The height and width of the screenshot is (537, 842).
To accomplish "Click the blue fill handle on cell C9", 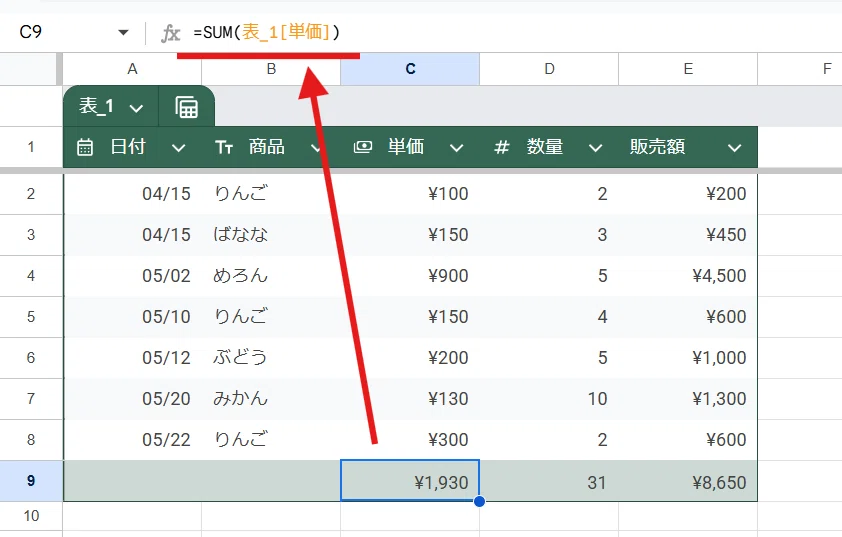I will [x=480, y=501].
